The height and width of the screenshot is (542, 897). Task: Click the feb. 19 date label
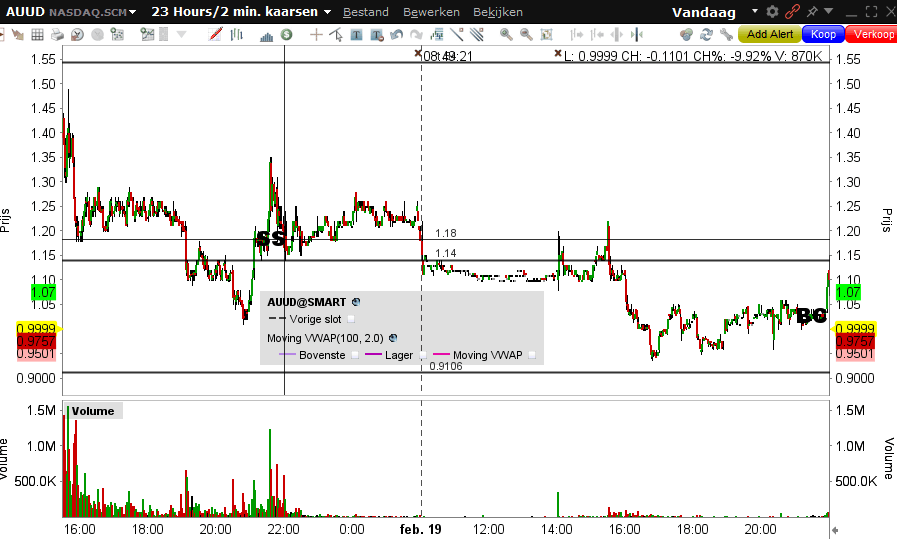pyautogui.click(x=420, y=529)
